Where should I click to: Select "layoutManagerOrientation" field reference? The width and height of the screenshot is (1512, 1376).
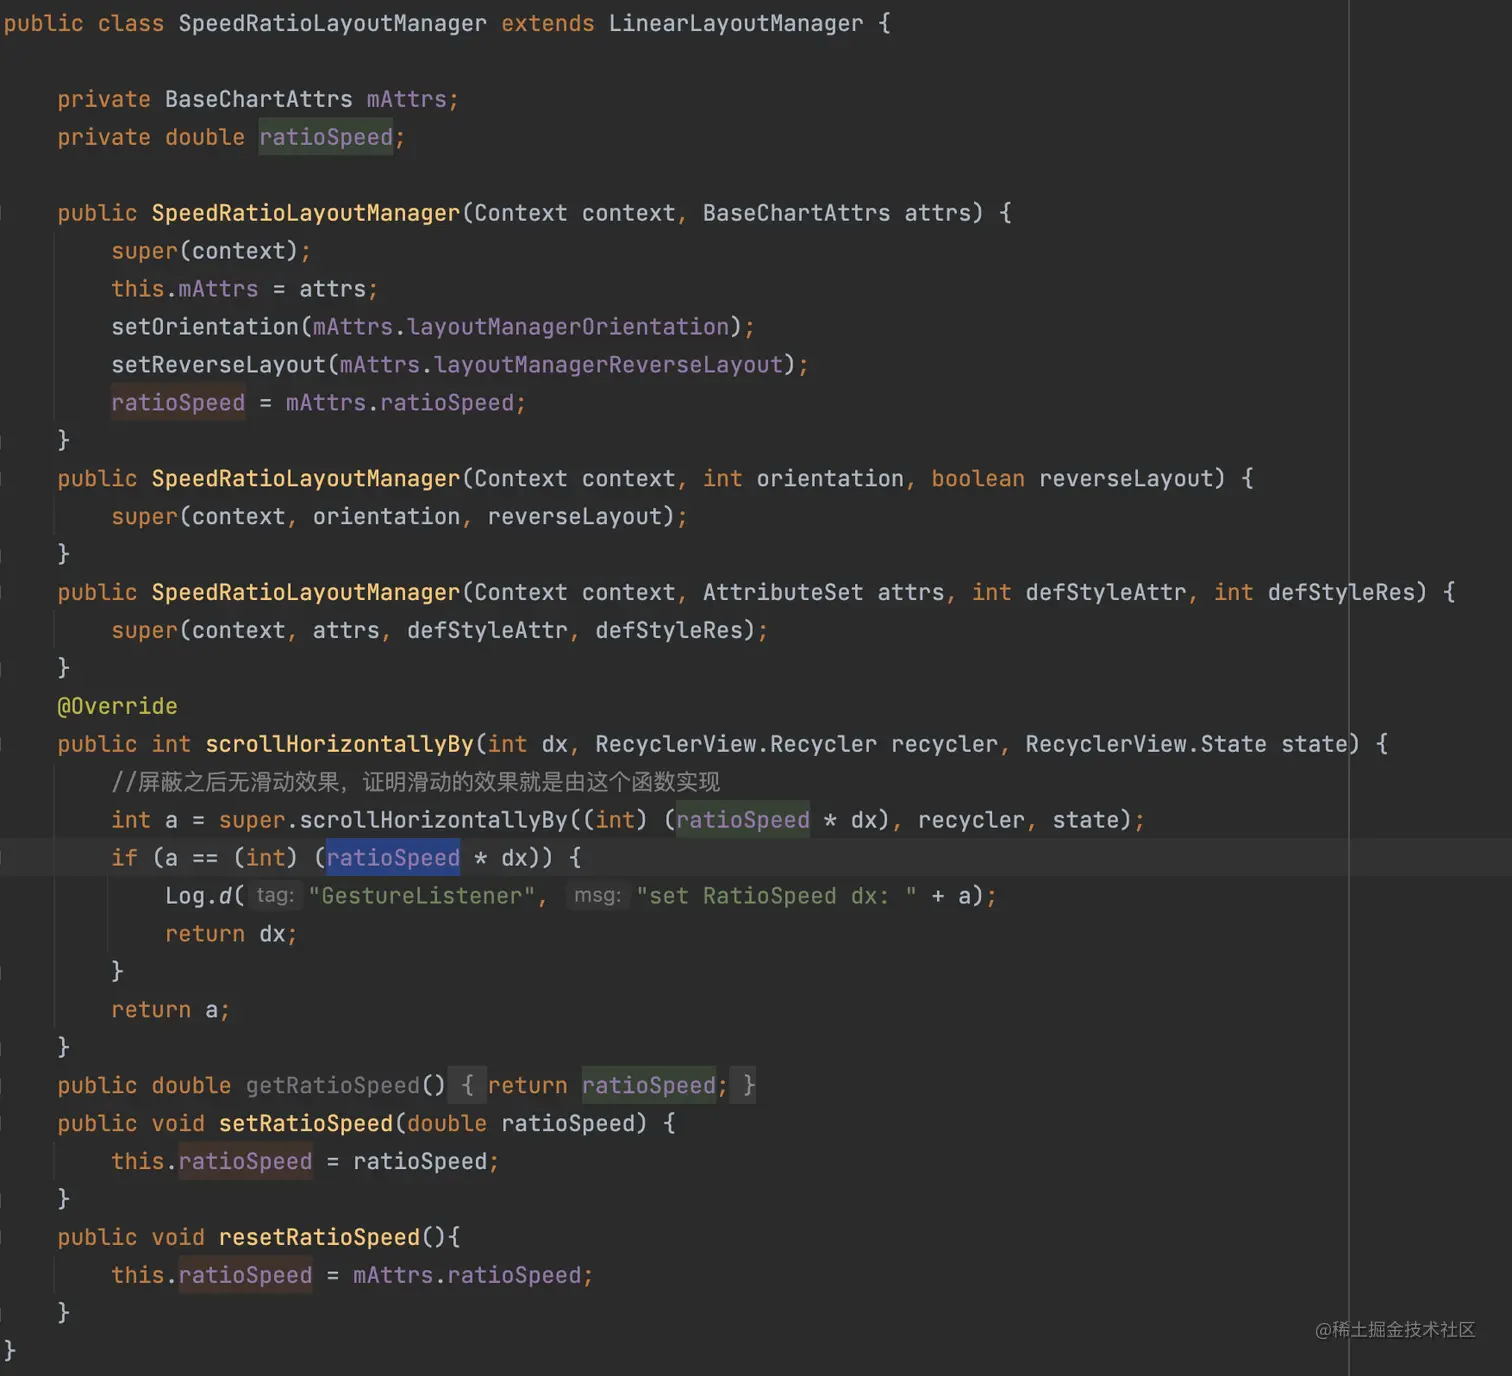(x=568, y=327)
